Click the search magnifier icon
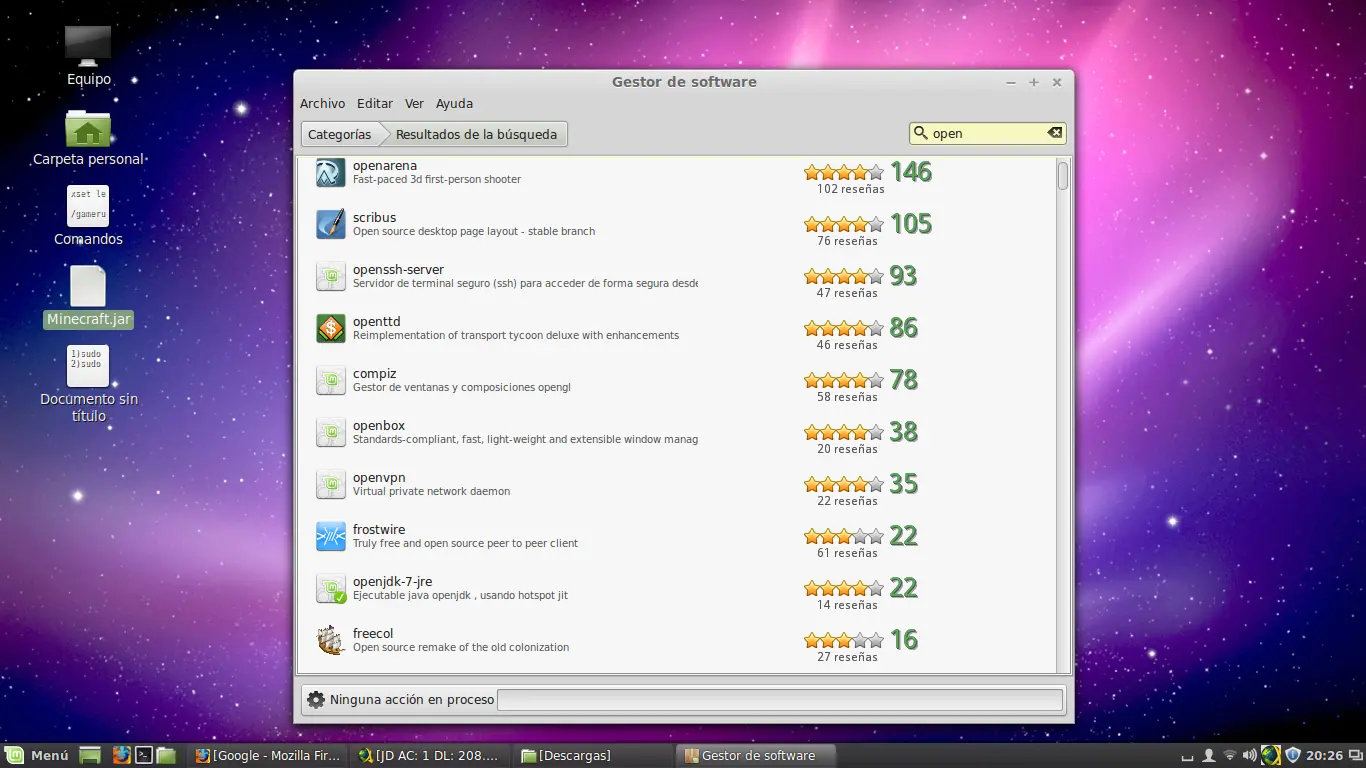The image size is (1366, 768). point(921,133)
